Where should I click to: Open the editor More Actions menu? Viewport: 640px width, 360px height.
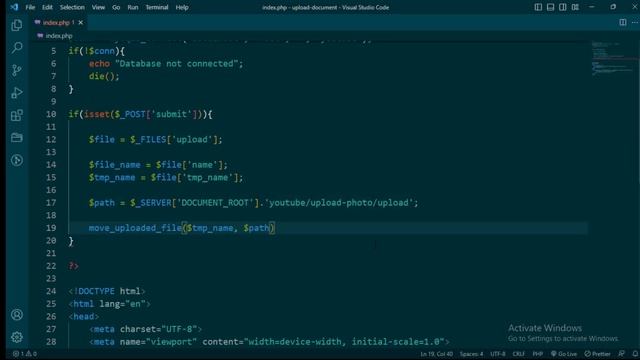635,22
